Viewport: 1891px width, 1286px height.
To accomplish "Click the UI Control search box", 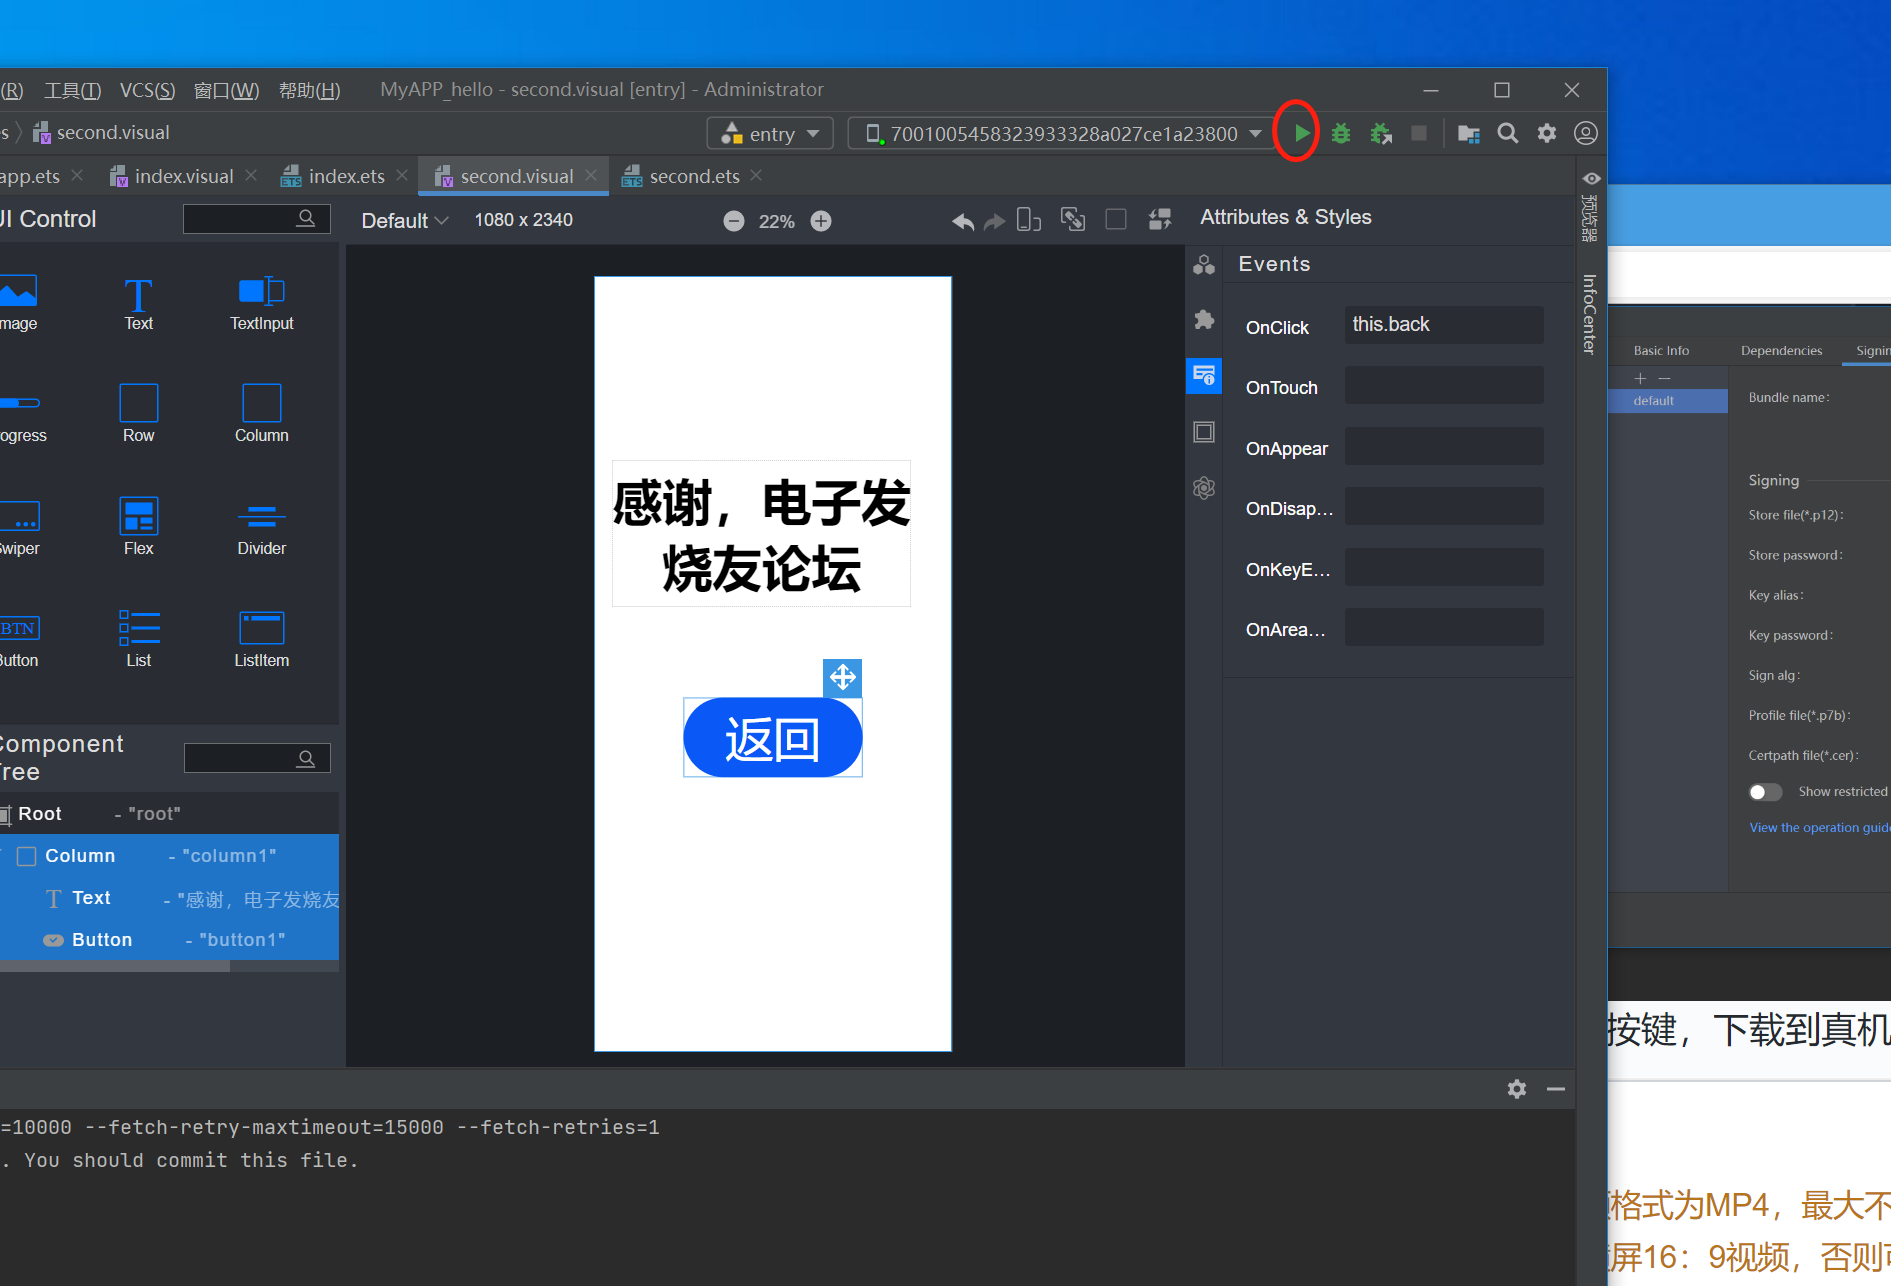I will point(256,219).
